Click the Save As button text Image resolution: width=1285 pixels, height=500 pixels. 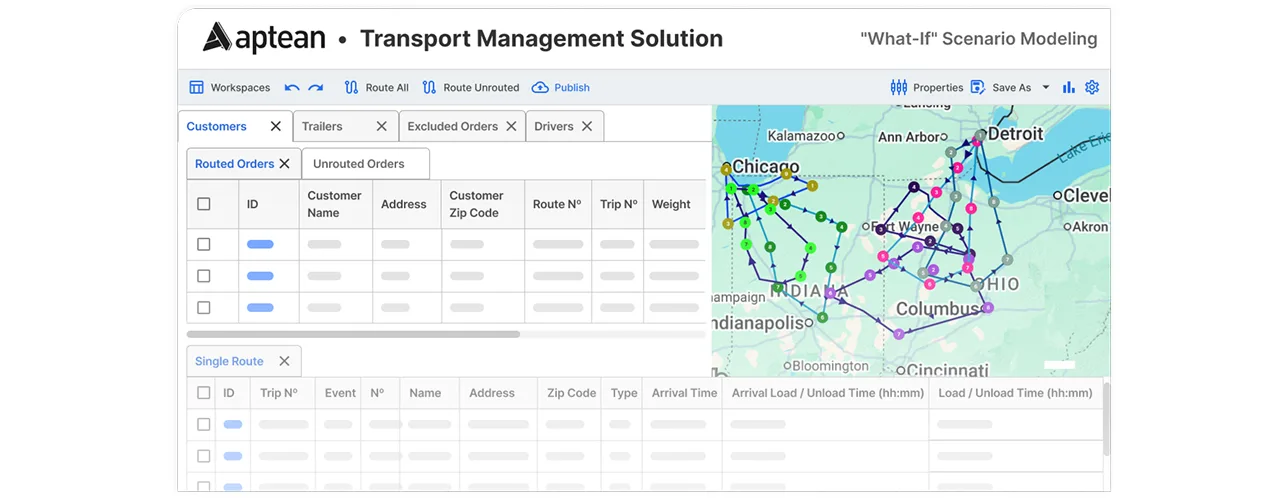click(x=1011, y=88)
